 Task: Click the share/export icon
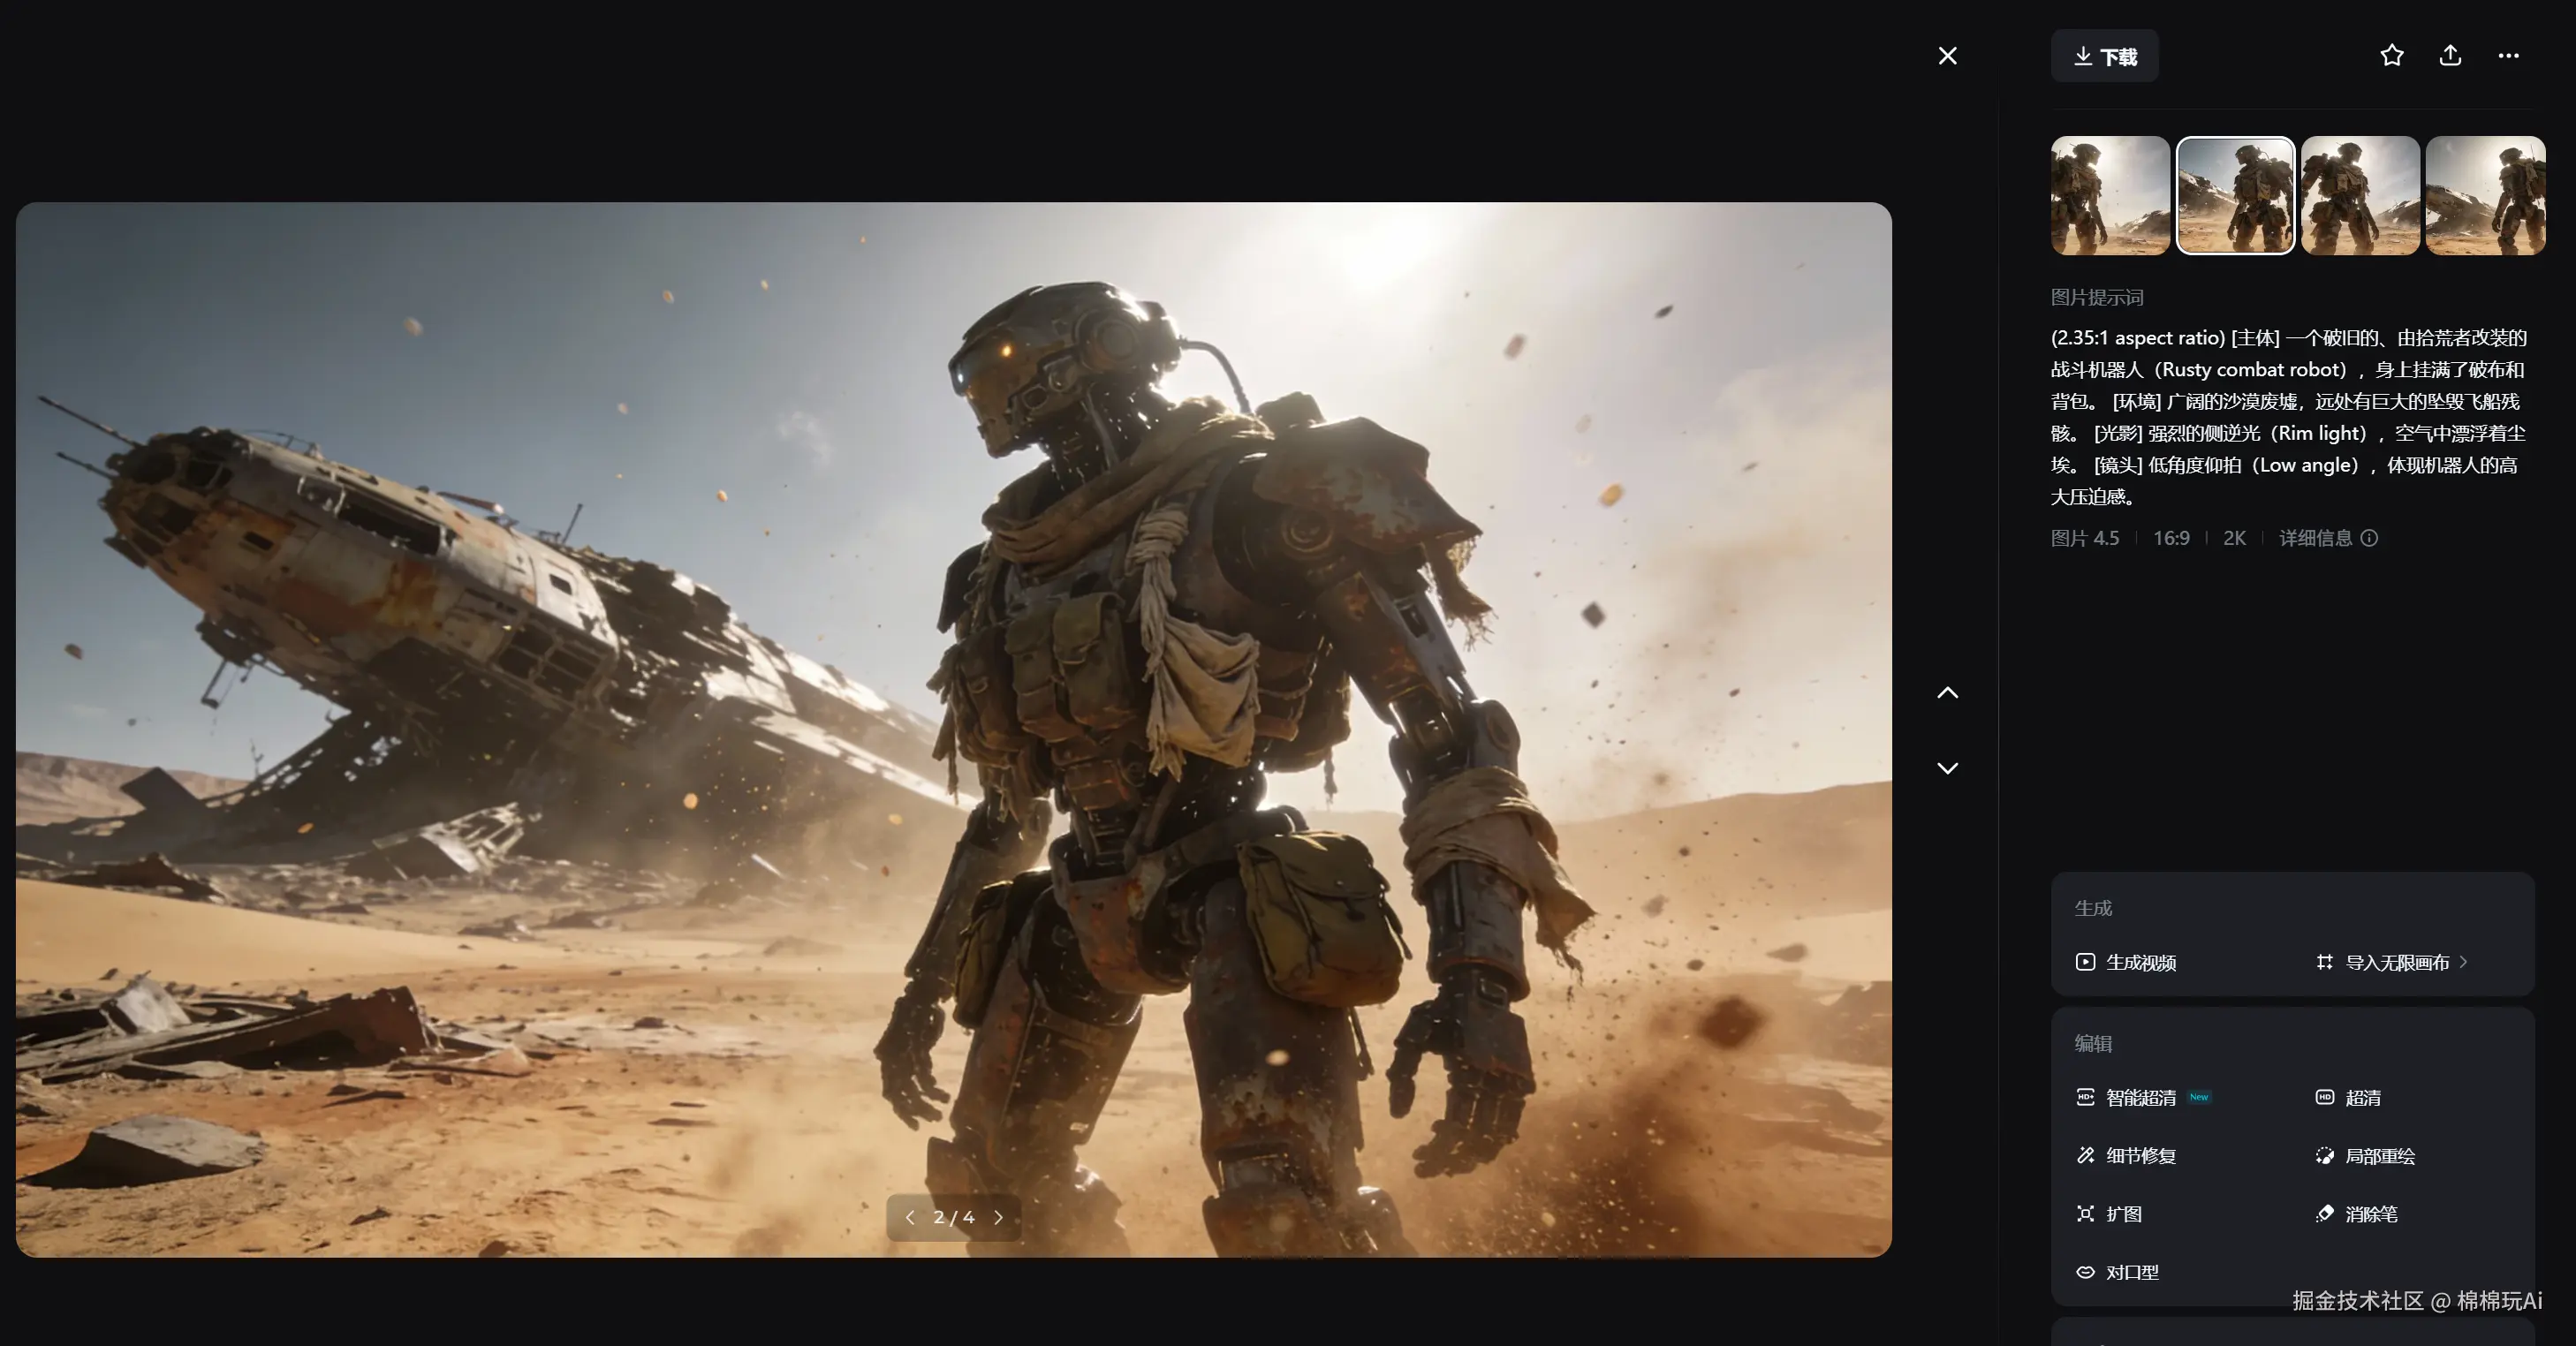(x=2450, y=56)
